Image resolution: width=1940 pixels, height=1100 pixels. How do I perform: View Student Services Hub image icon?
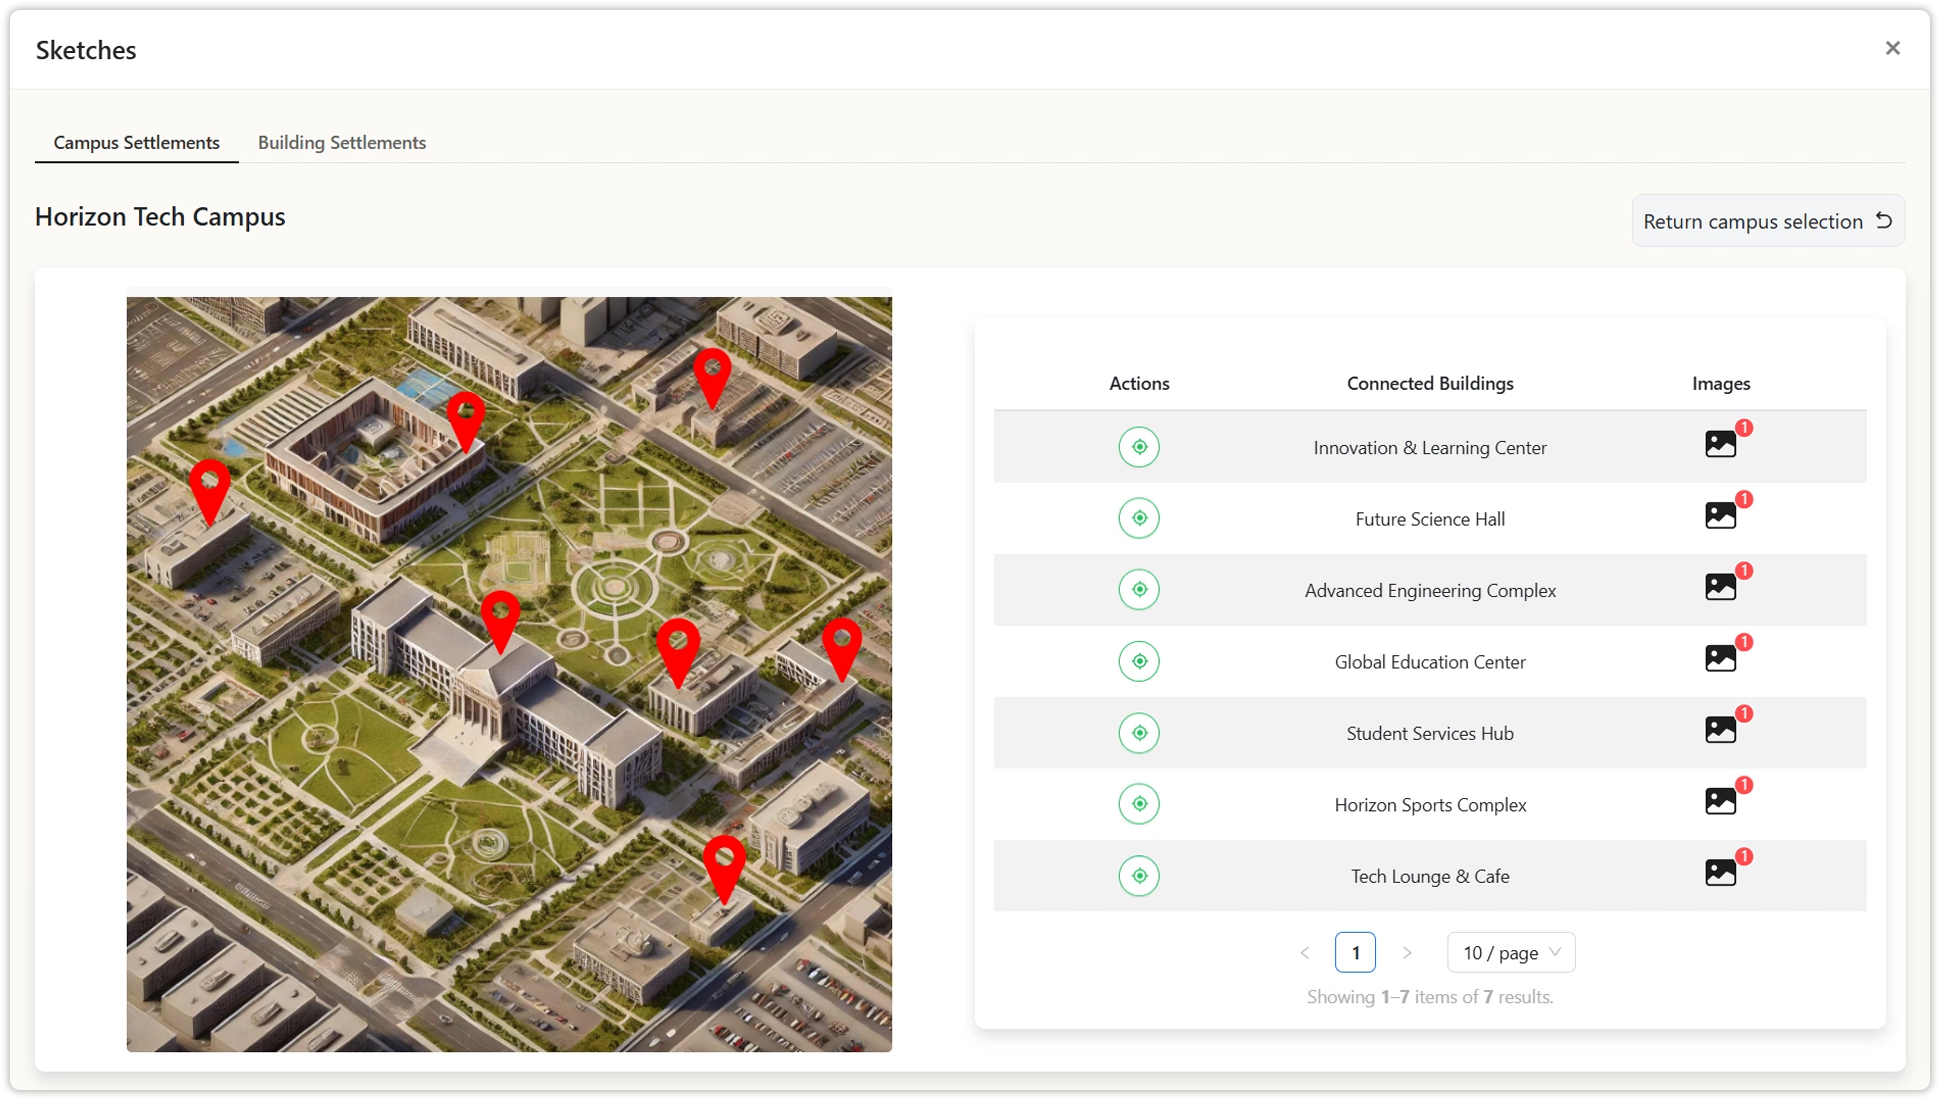(x=1720, y=730)
